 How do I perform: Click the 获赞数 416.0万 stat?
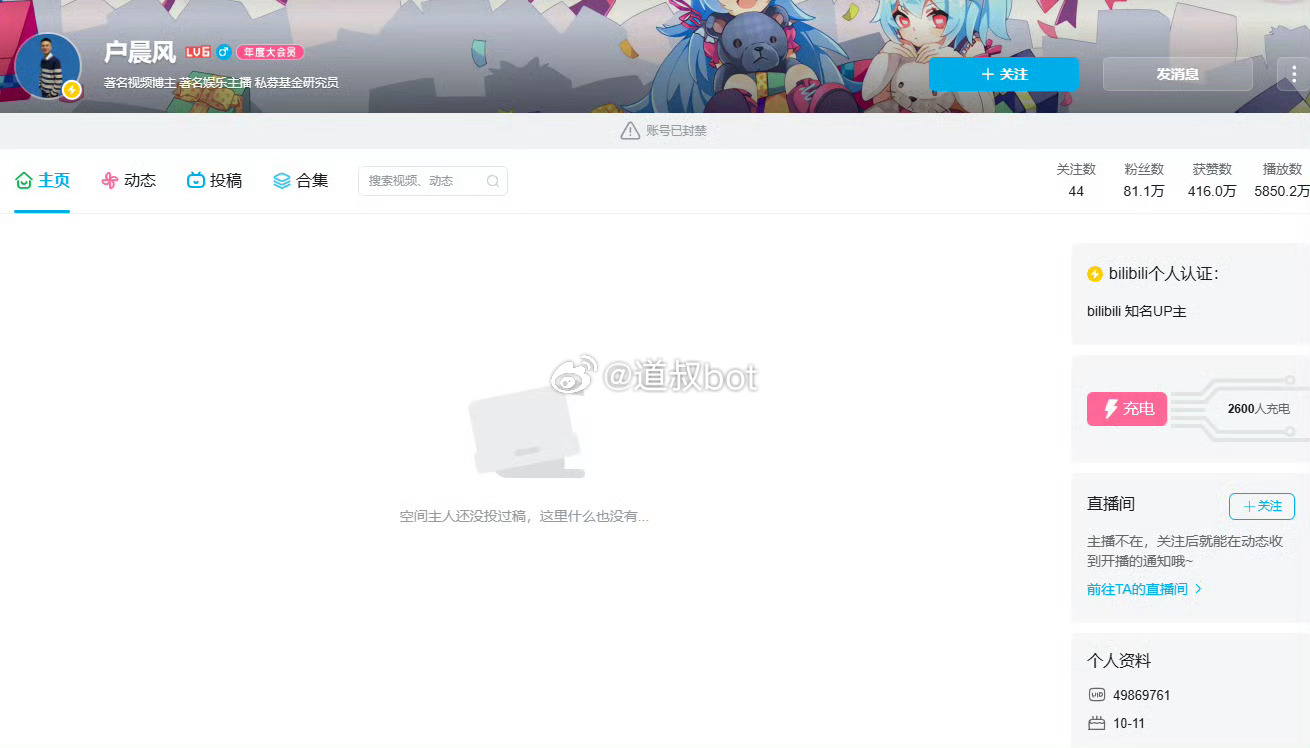click(1212, 180)
